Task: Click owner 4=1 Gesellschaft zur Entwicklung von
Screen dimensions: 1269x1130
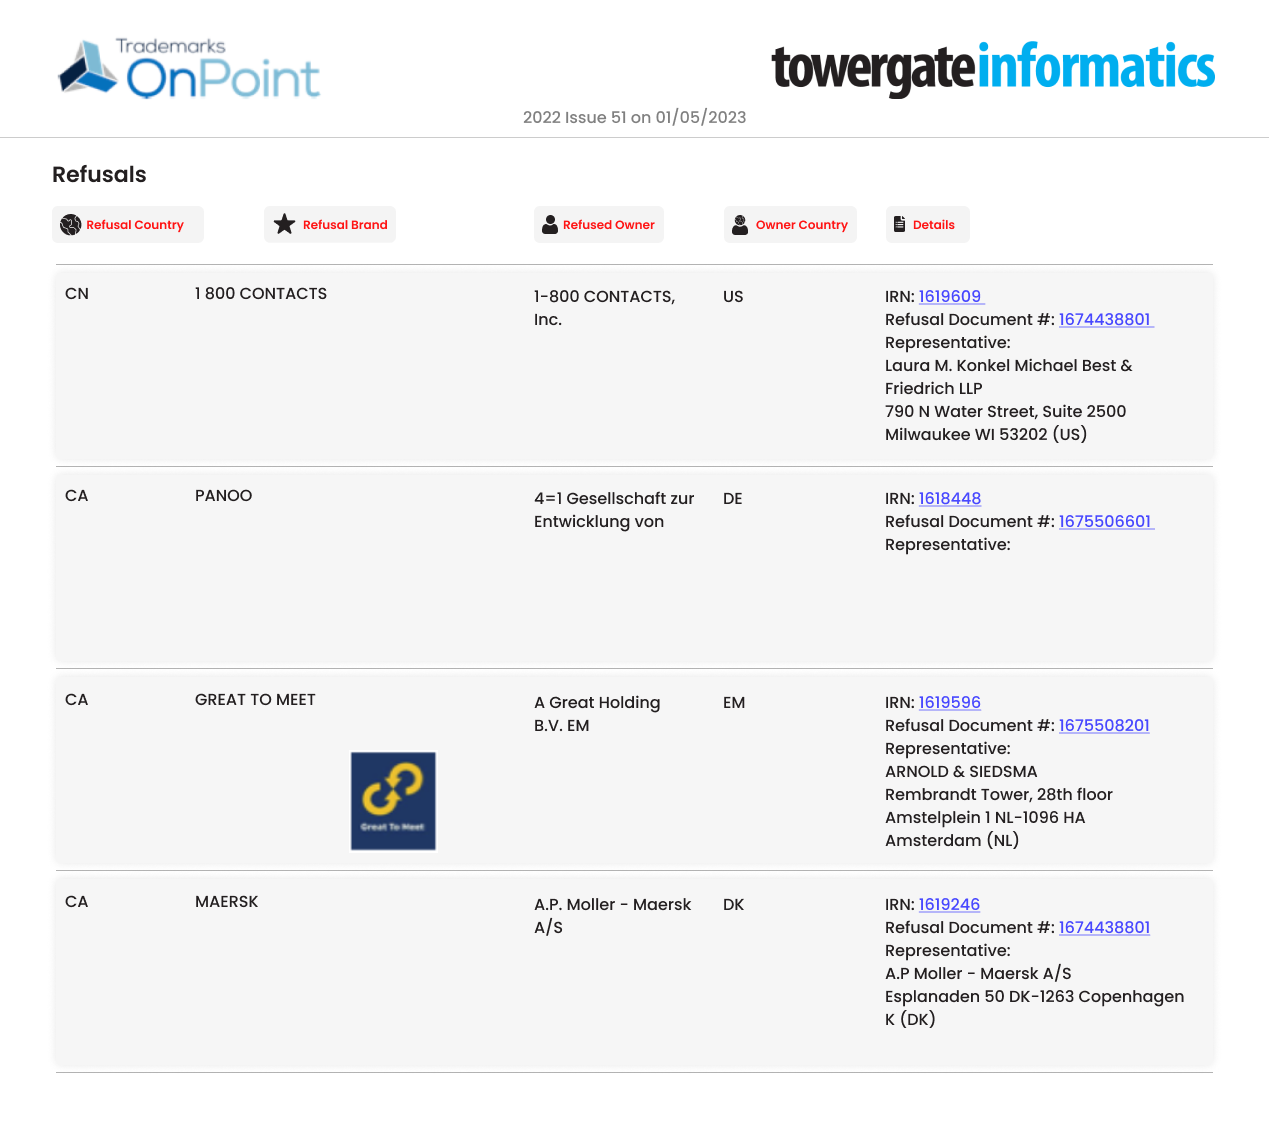Action: 614,510
